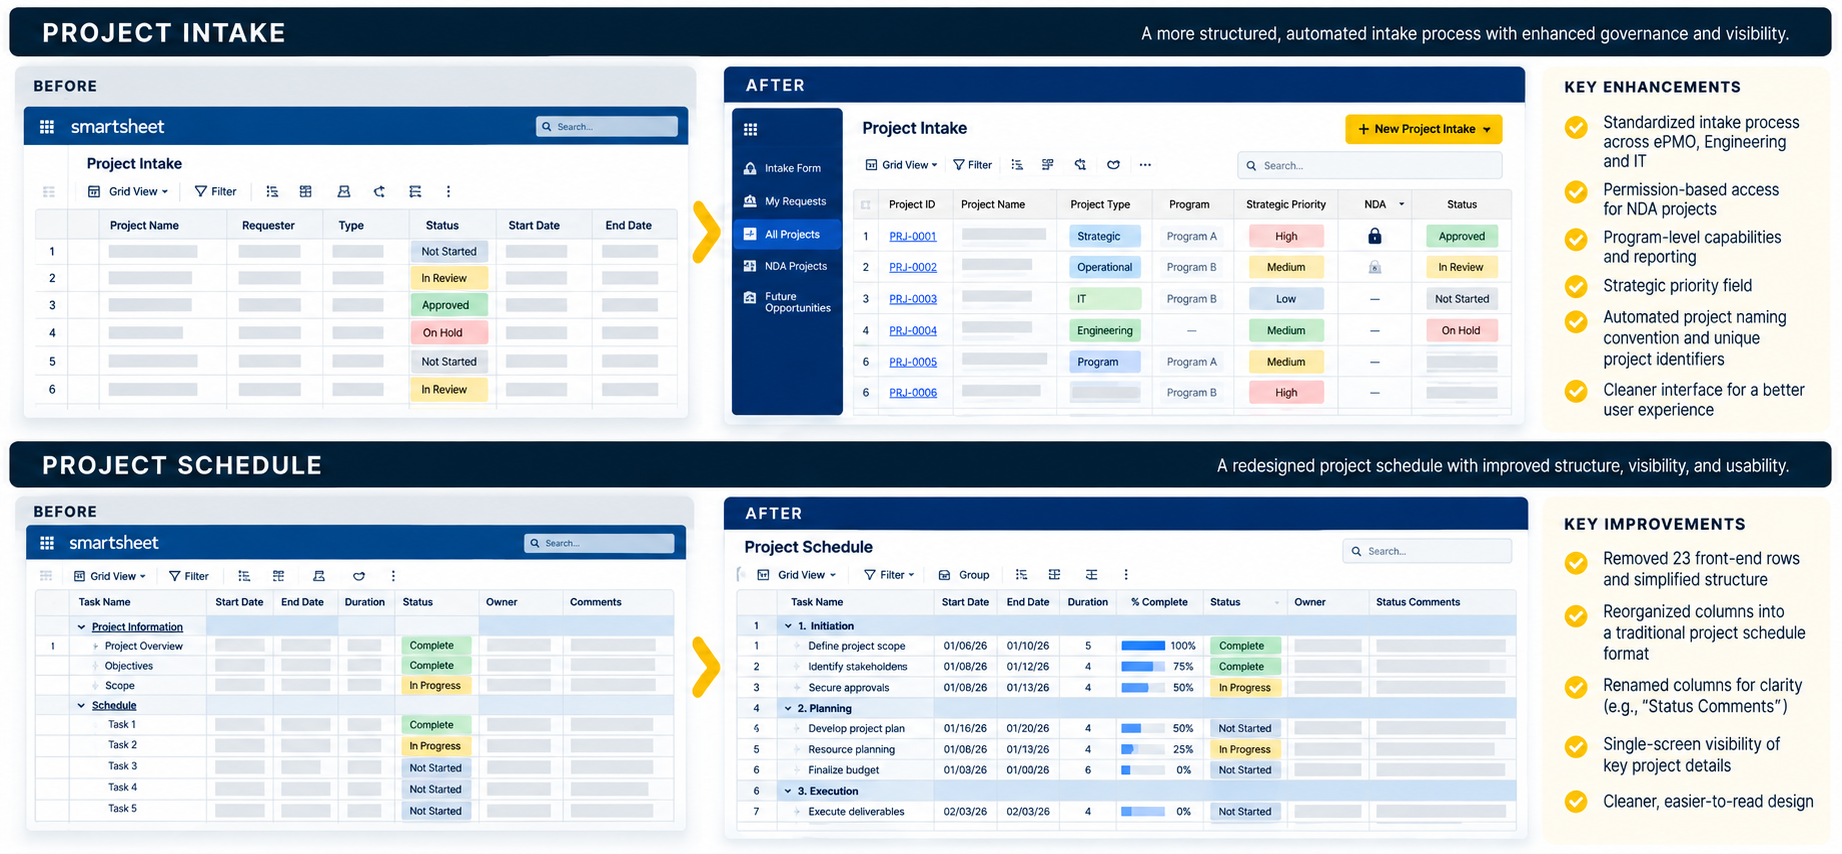This screenshot has width=1842, height=854.
Task: Click the faded lock icon in PRJ-0002 row
Action: [x=1375, y=267]
